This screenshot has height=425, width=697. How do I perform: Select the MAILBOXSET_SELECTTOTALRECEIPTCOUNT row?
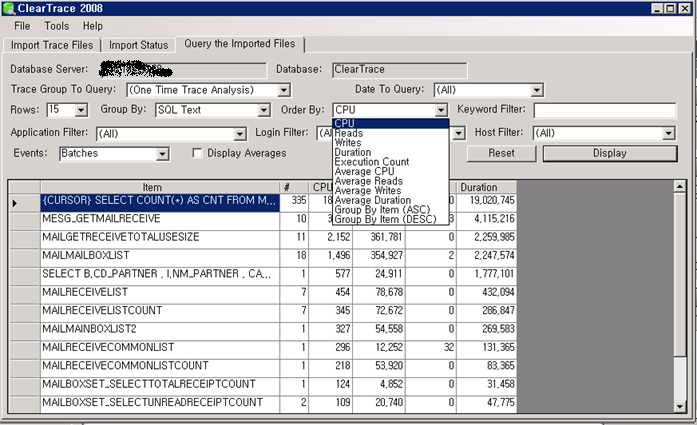pos(160,386)
